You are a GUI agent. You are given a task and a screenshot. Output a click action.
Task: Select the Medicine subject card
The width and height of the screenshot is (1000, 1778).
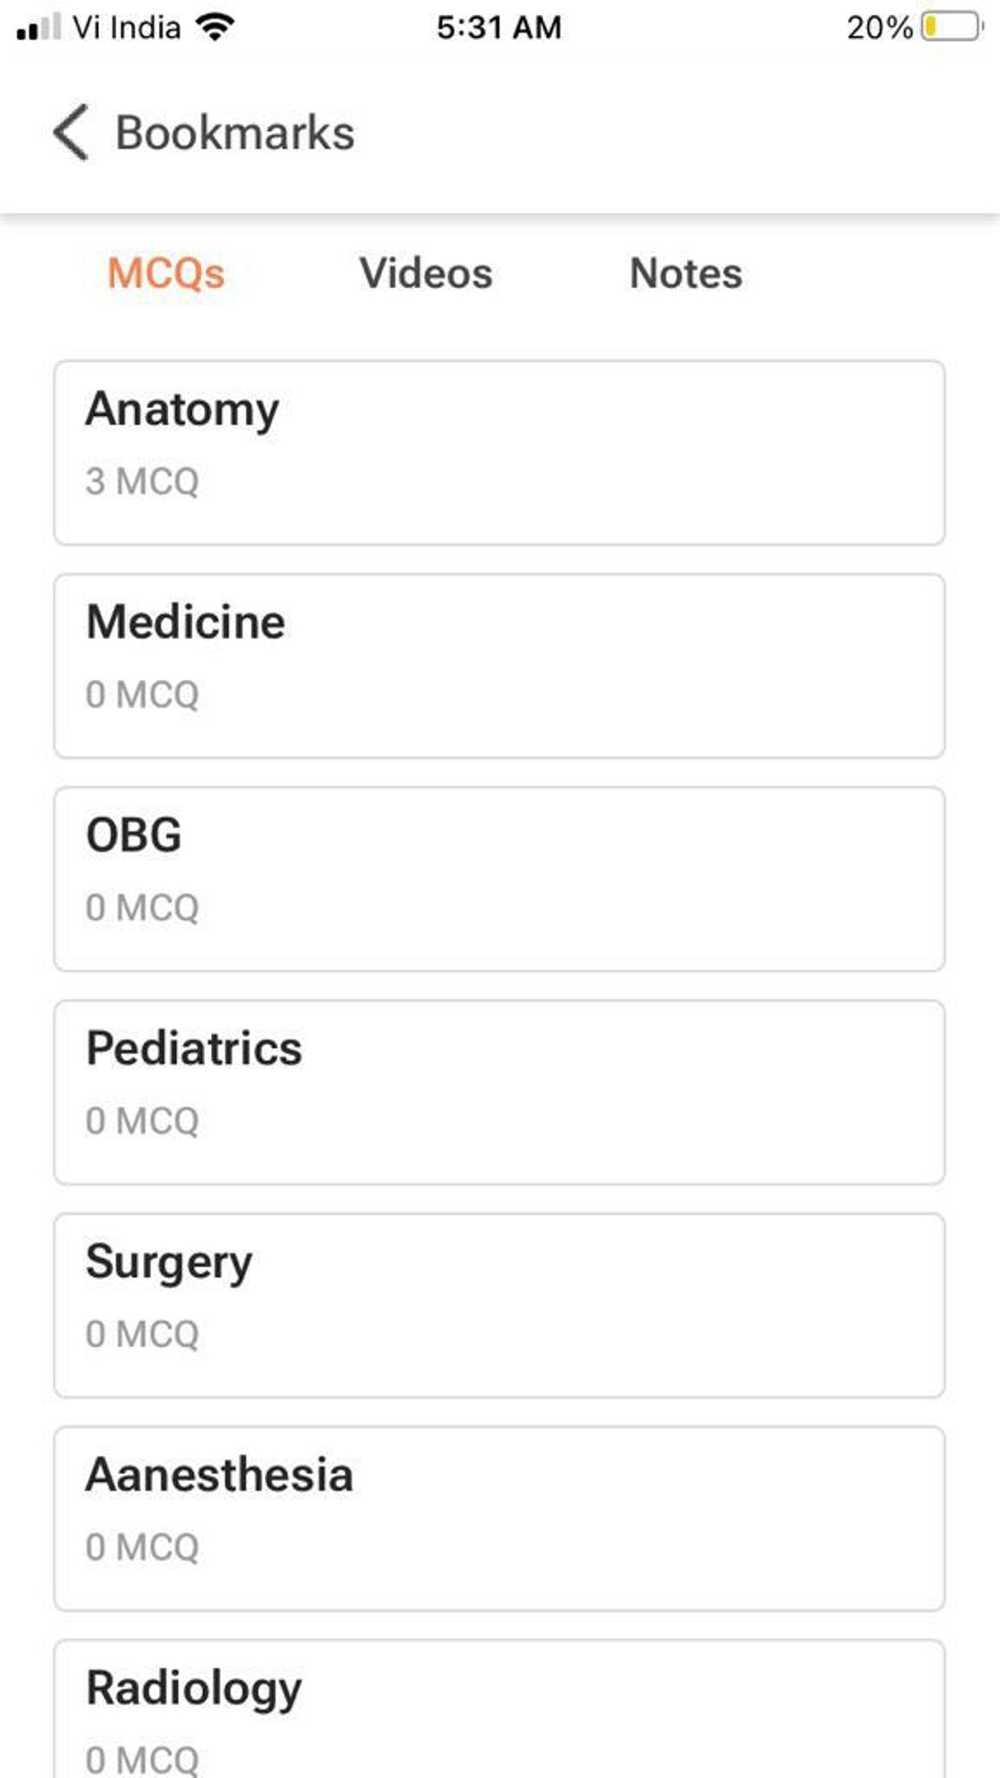click(499, 666)
